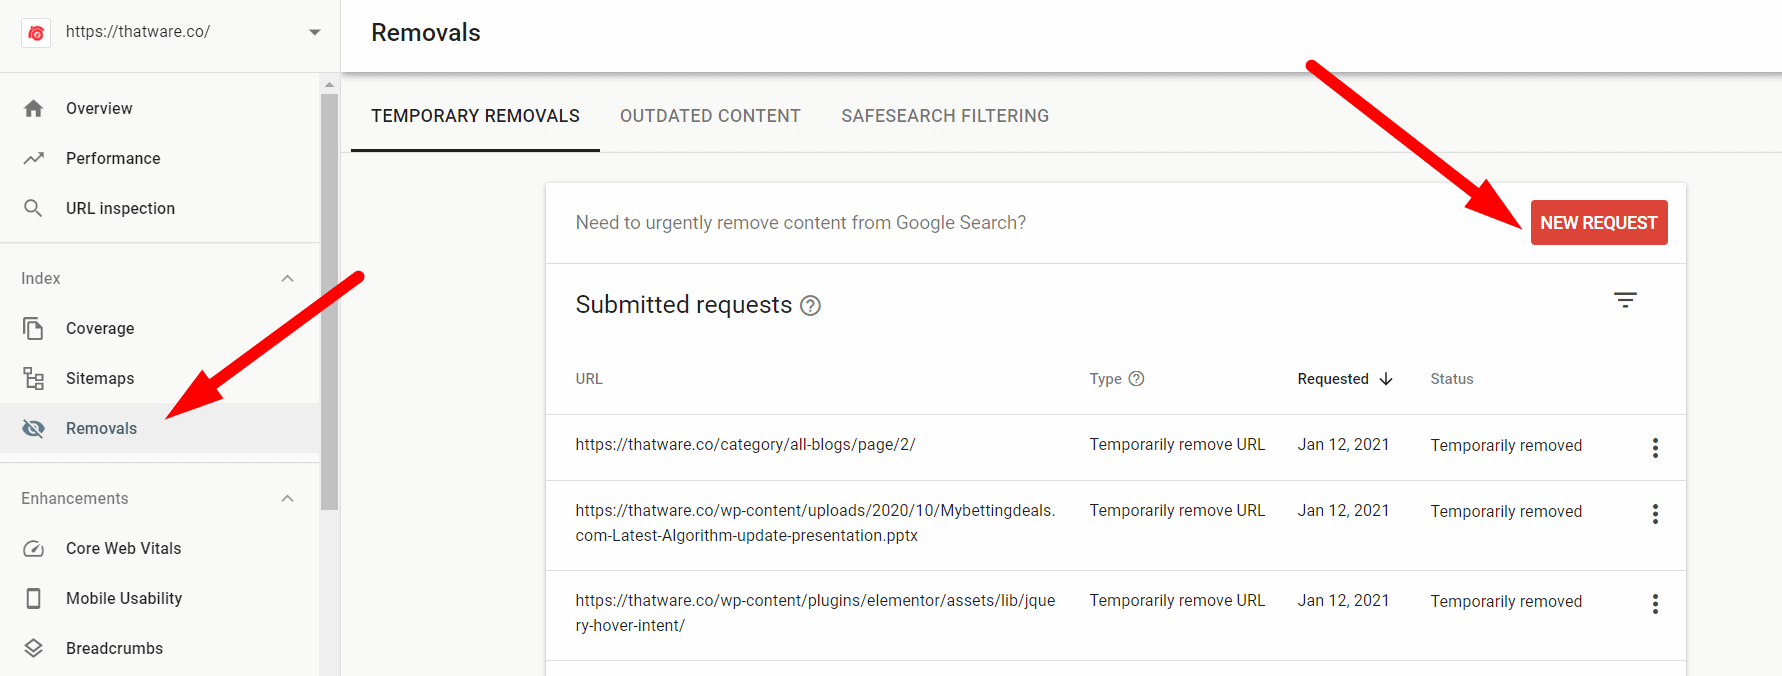Click the Overview home icon
Image resolution: width=1782 pixels, height=676 pixels.
pos(33,108)
